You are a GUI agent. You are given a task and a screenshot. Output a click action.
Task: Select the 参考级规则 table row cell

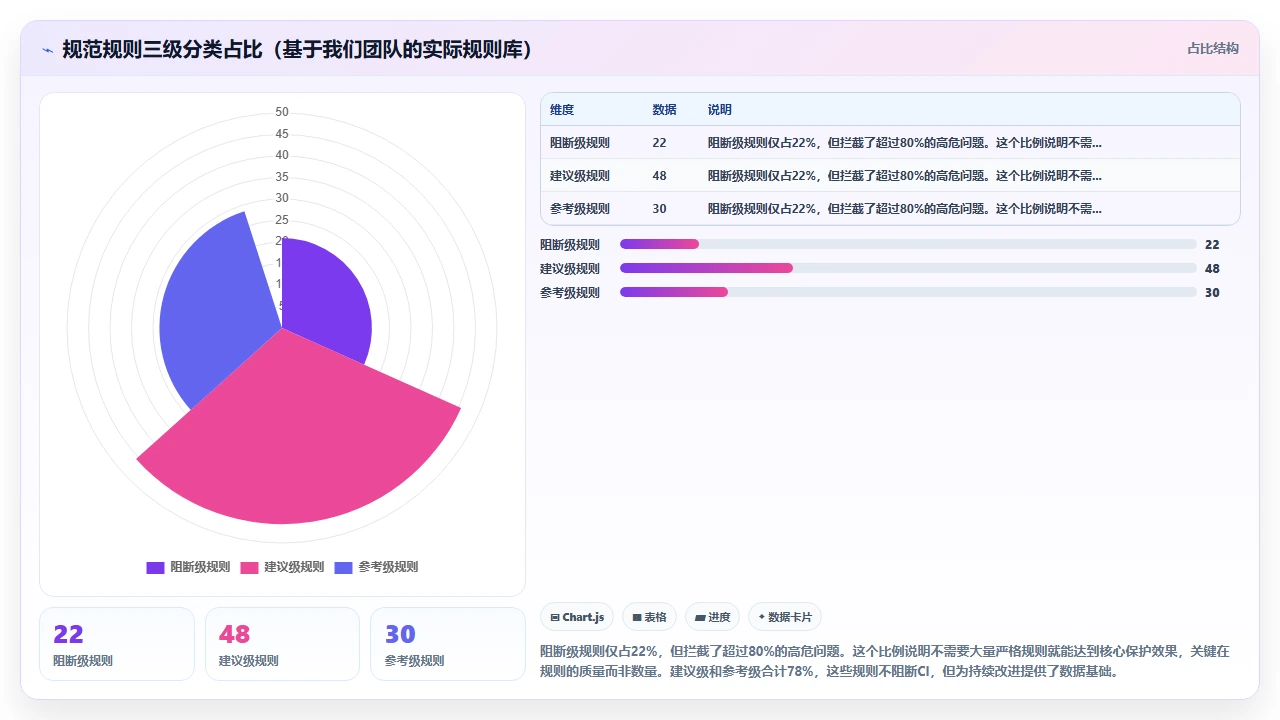pyautogui.click(x=580, y=209)
